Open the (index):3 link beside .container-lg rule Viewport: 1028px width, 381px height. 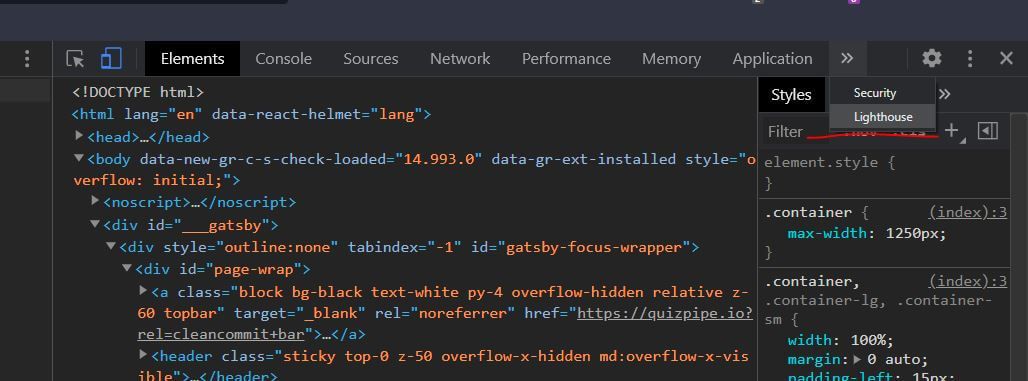pos(968,281)
